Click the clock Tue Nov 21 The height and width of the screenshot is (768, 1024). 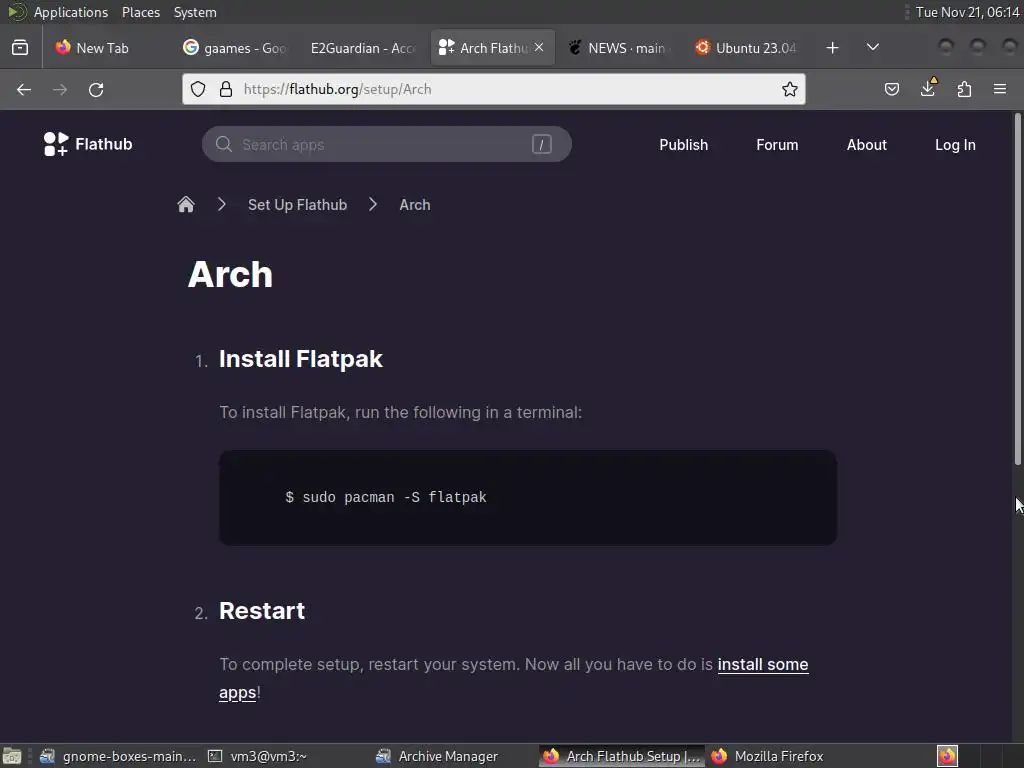967,12
